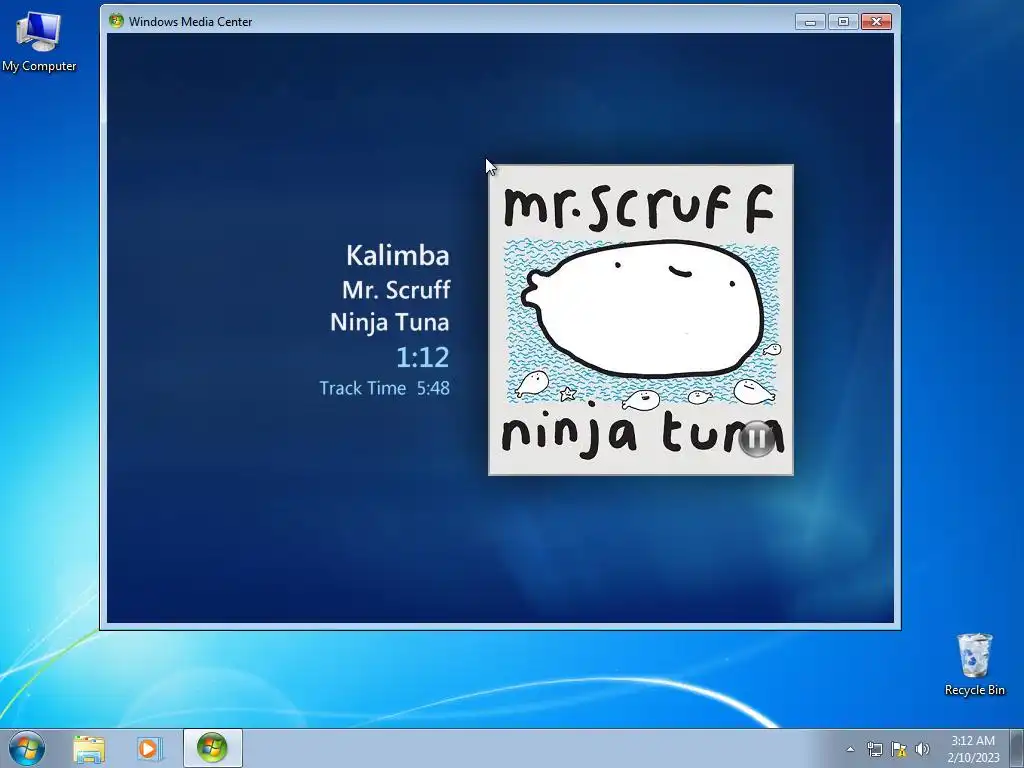Open the Action Center flag icon
The height and width of the screenshot is (768, 1024).
pyautogui.click(x=899, y=749)
